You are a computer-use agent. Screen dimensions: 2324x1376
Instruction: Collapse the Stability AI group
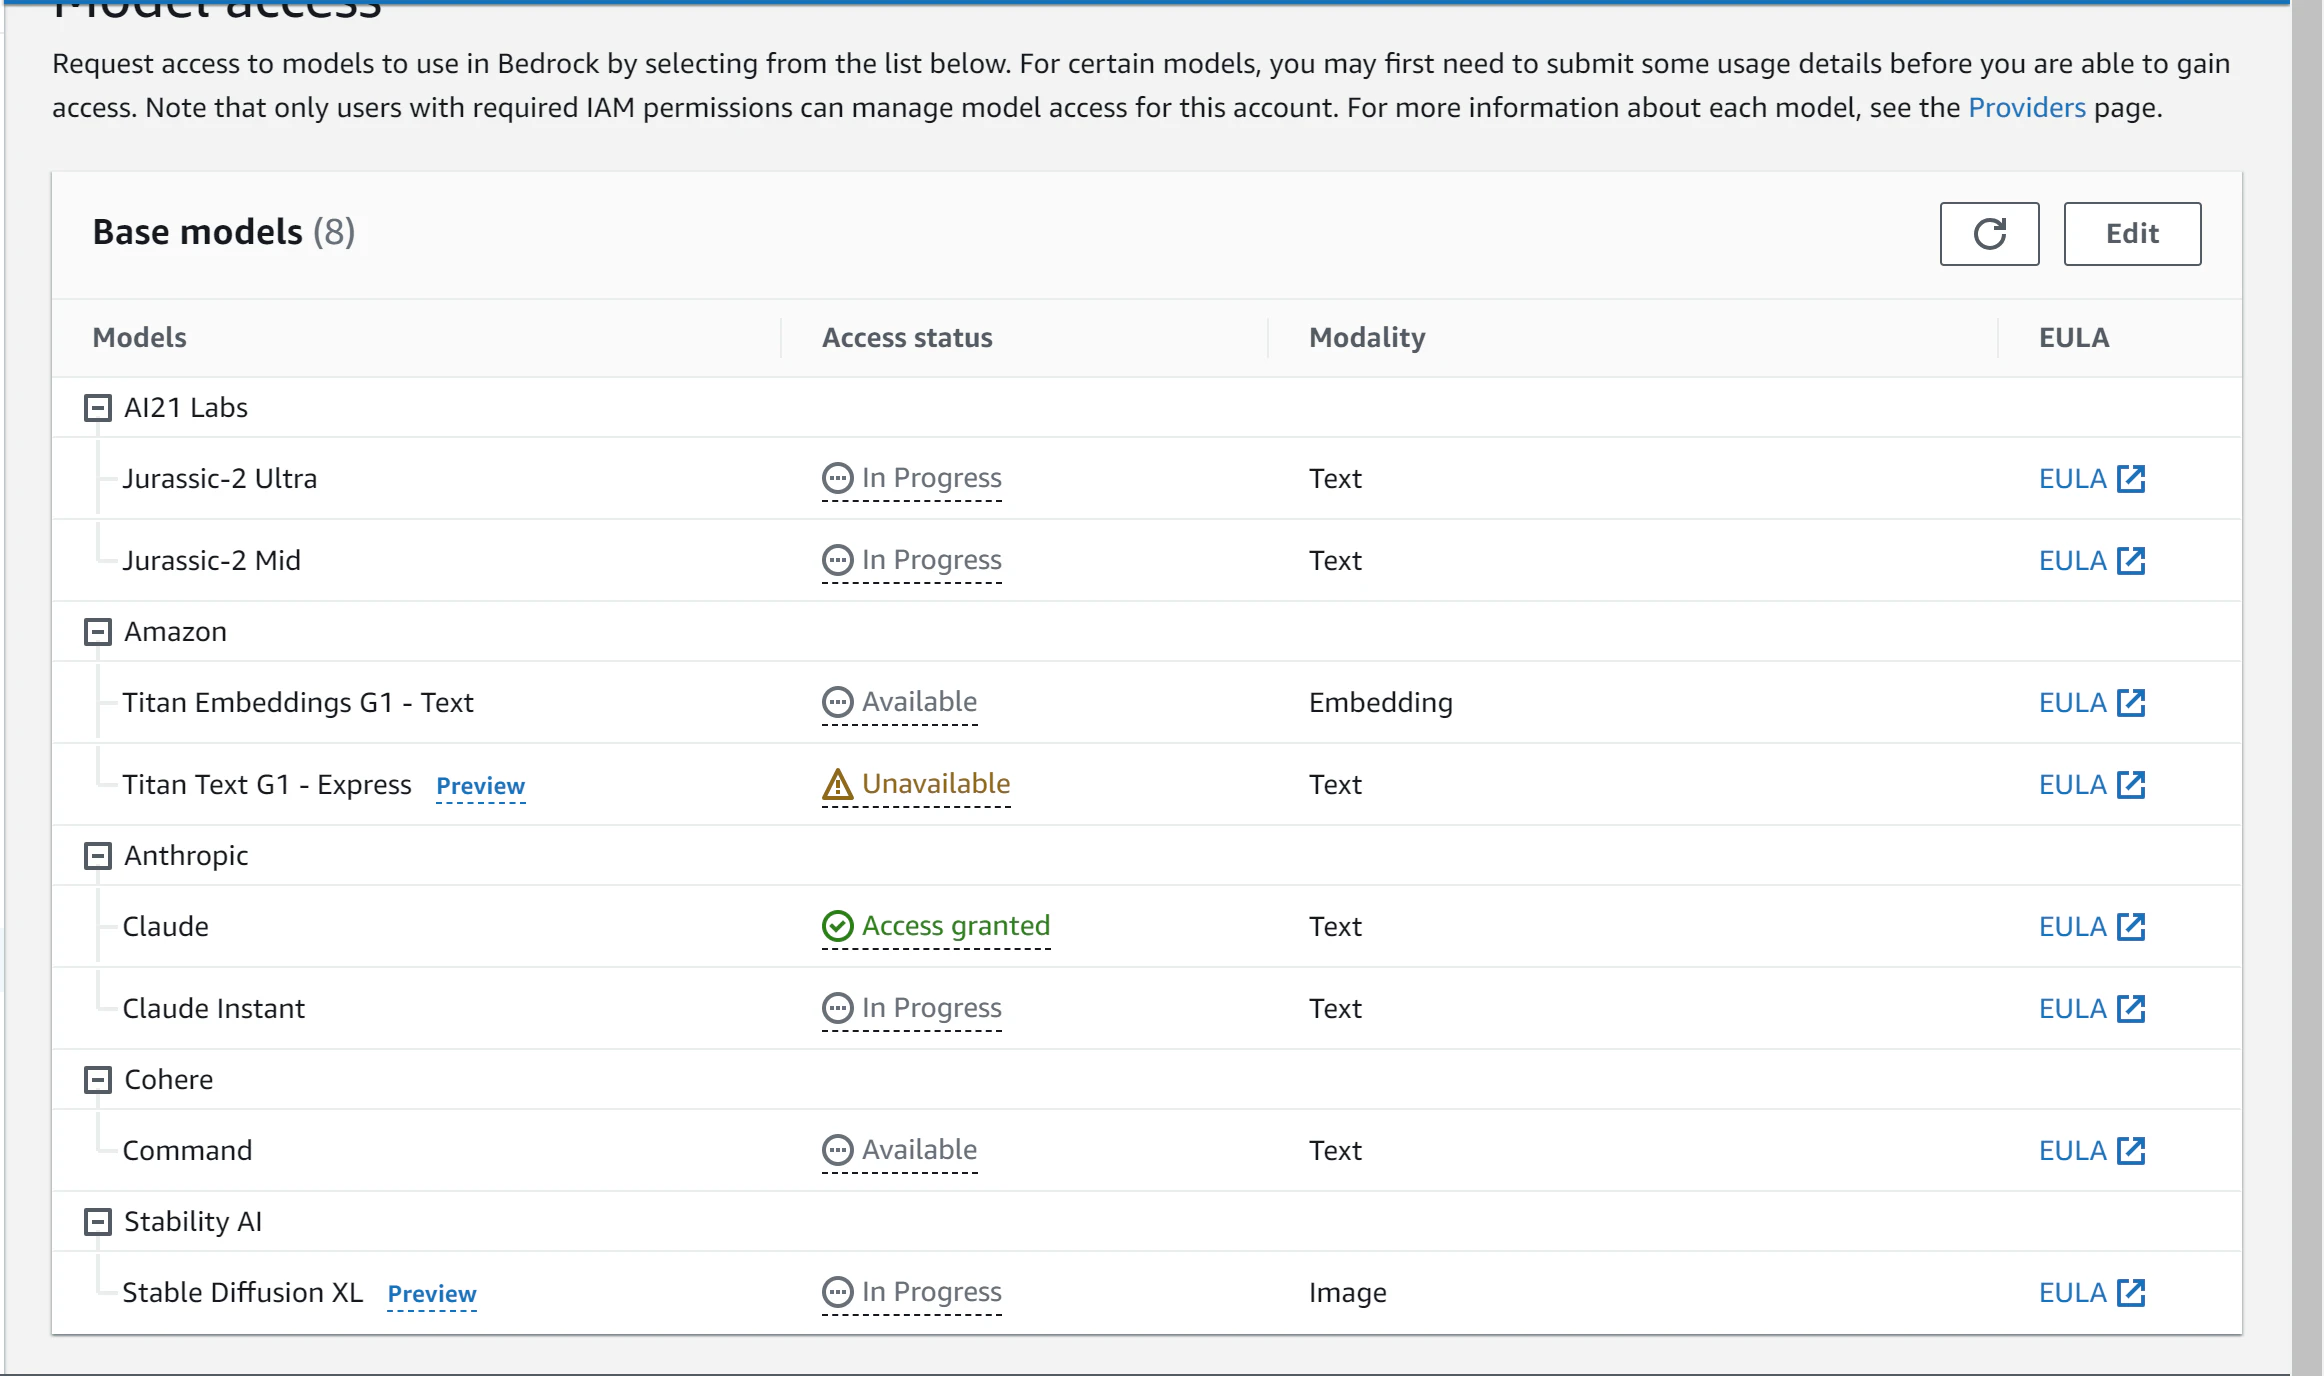[x=97, y=1222]
